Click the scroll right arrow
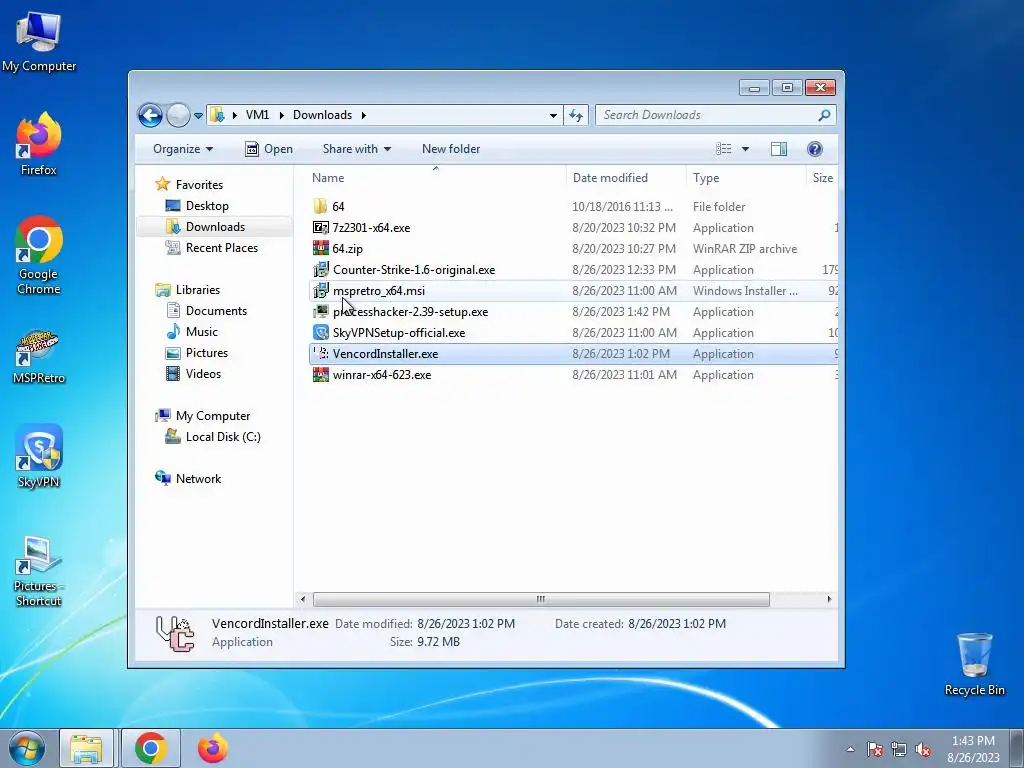Viewport: 1024px width, 768px height. tap(829, 599)
